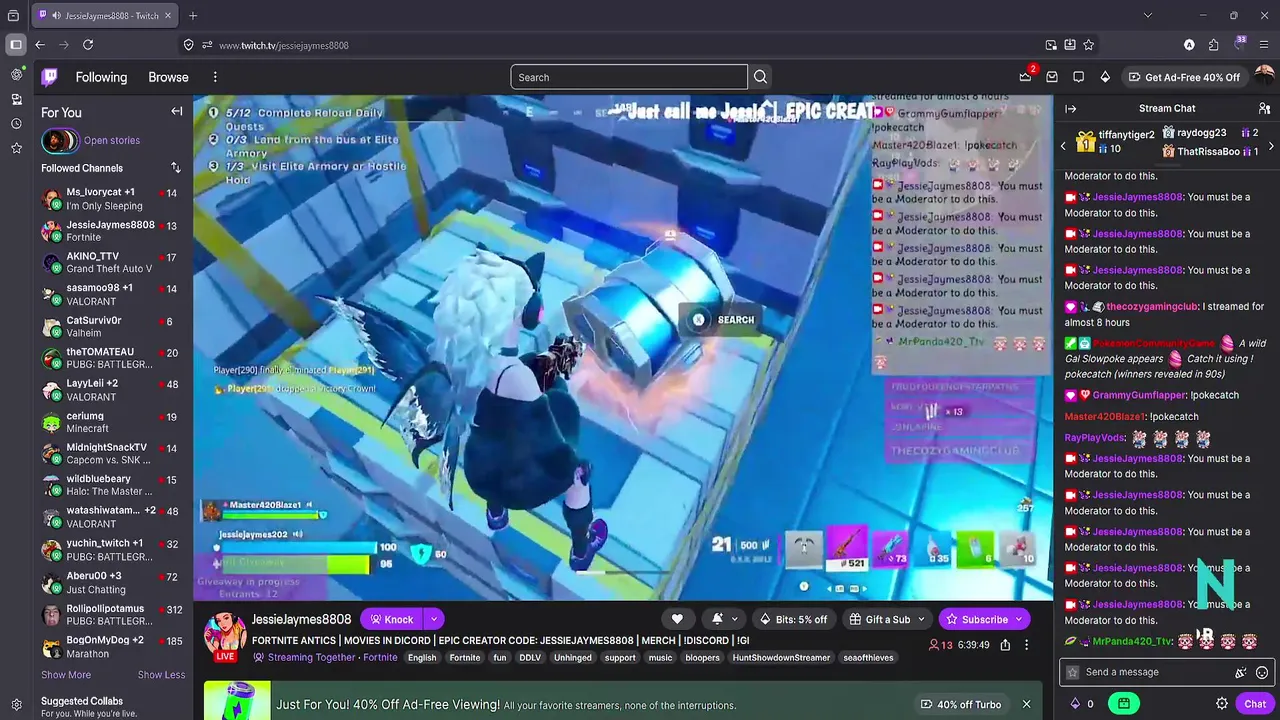Click the Twitch search input field
Viewport: 1280px width, 720px height.
(629, 77)
